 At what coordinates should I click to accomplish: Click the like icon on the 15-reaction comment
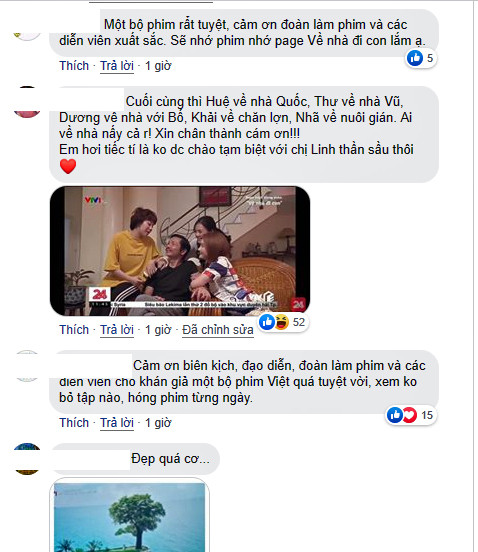pyautogui.click(x=395, y=415)
